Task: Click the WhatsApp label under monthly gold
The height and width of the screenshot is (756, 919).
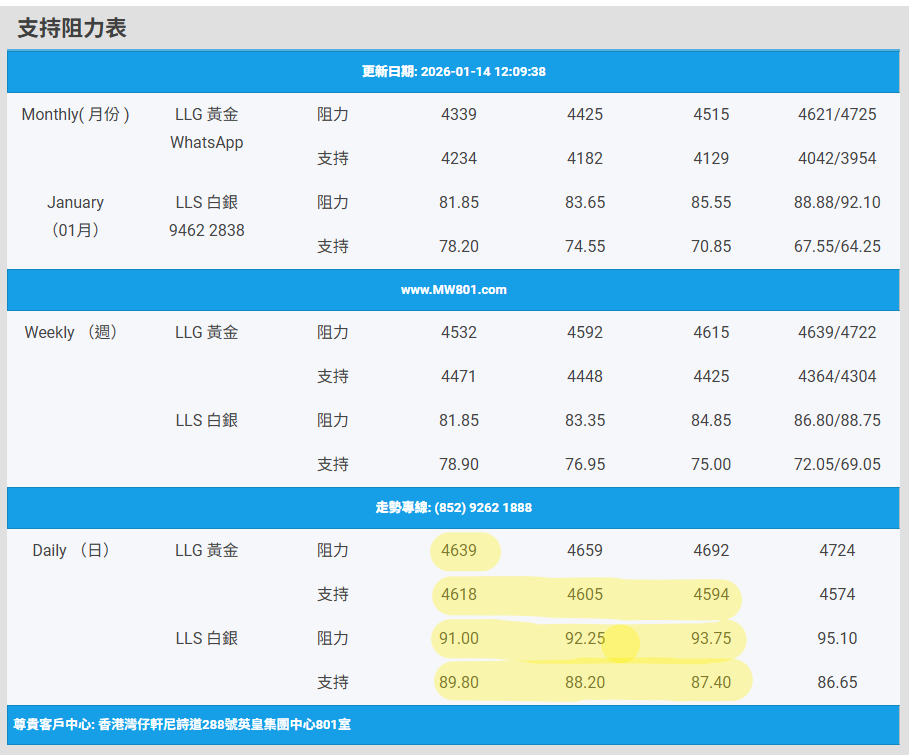Action: pos(207,143)
